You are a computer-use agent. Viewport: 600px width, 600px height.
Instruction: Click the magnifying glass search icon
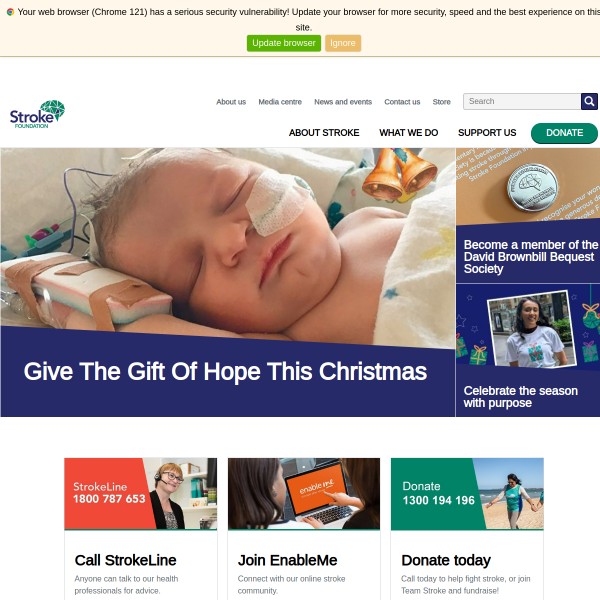589,101
